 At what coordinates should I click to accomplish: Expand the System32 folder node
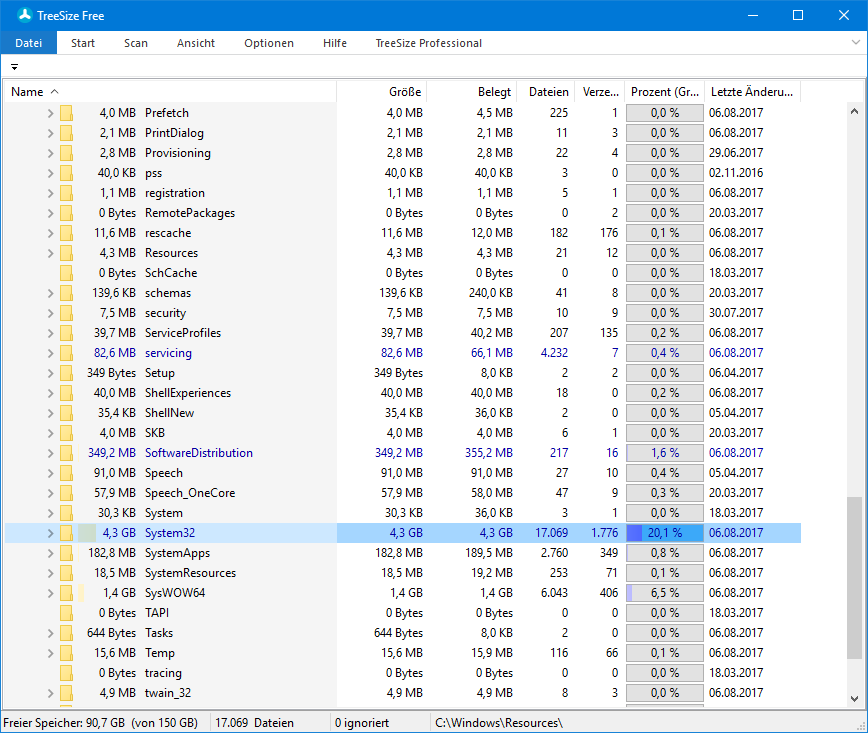[50, 533]
